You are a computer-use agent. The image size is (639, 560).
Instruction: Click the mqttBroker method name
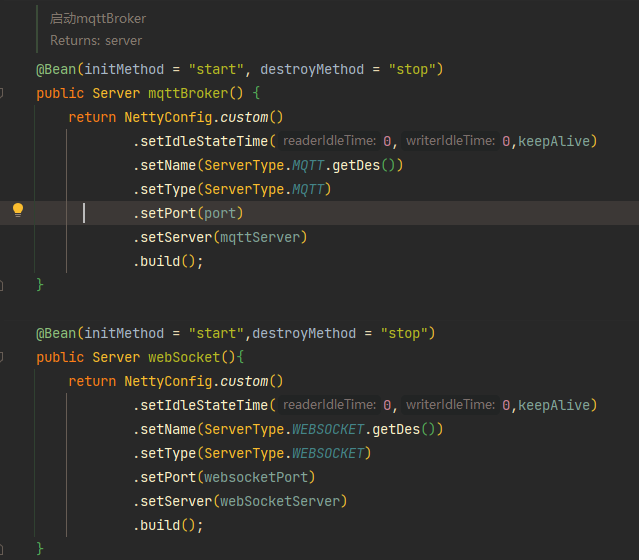[x=188, y=93]
